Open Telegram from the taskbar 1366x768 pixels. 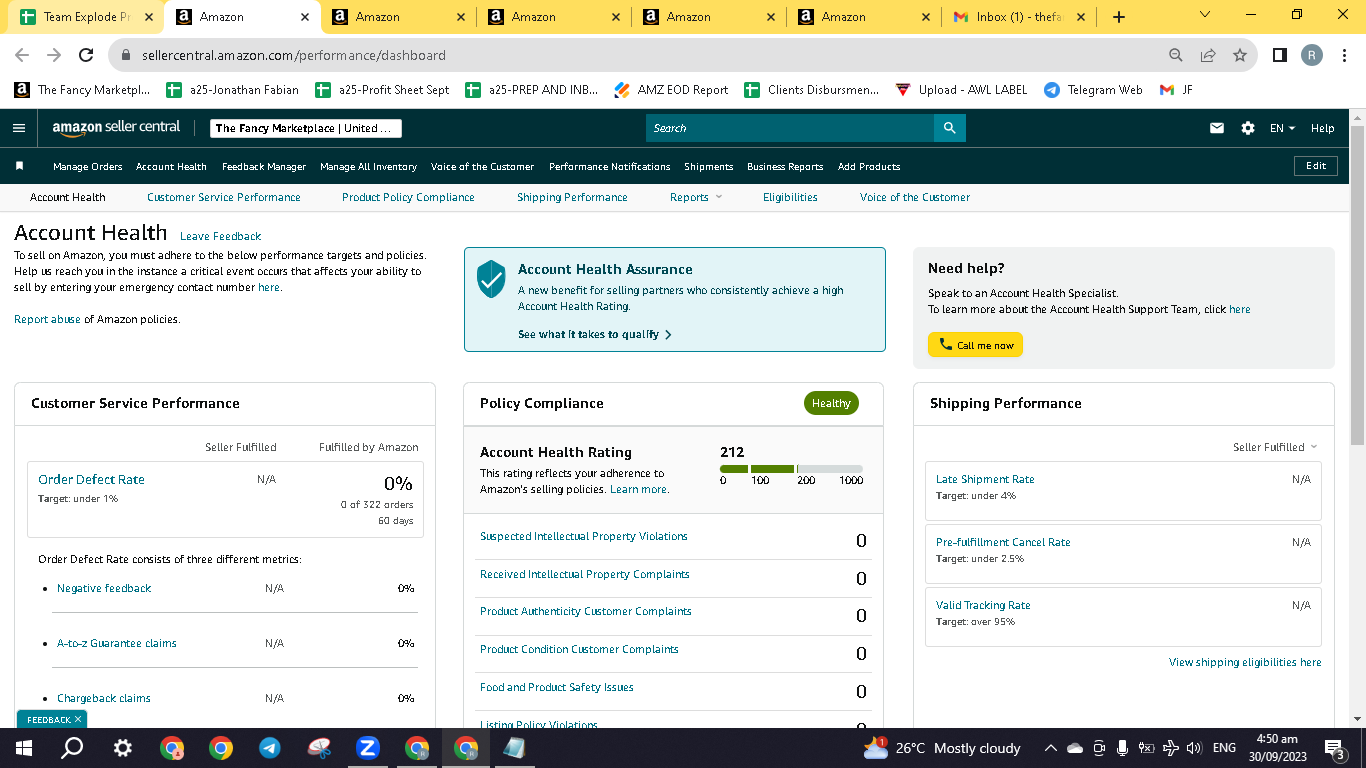(270, 748)
